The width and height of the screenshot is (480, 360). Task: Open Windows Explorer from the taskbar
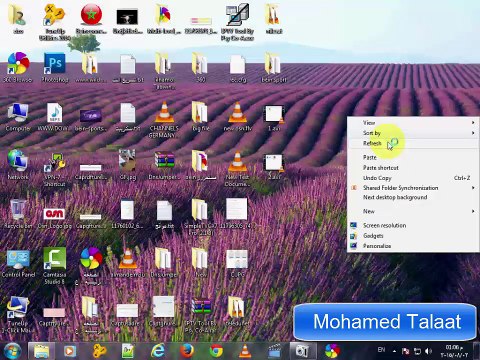click(41, 351)
